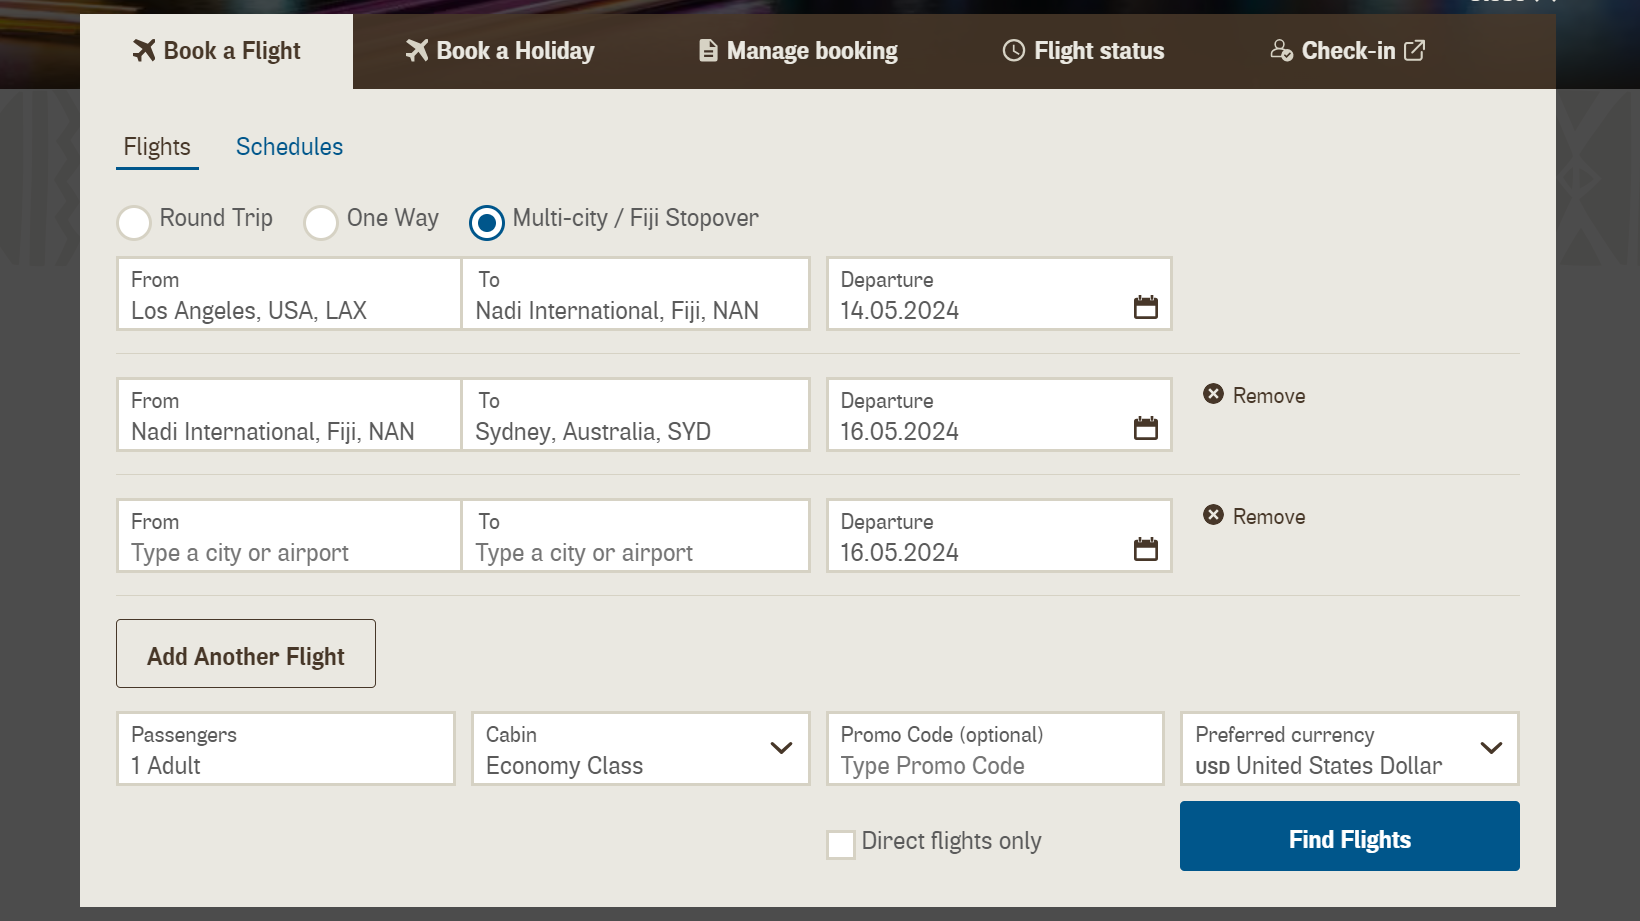
Task: Open calendar icon for second flight departure
Action: coord(1145,428)
